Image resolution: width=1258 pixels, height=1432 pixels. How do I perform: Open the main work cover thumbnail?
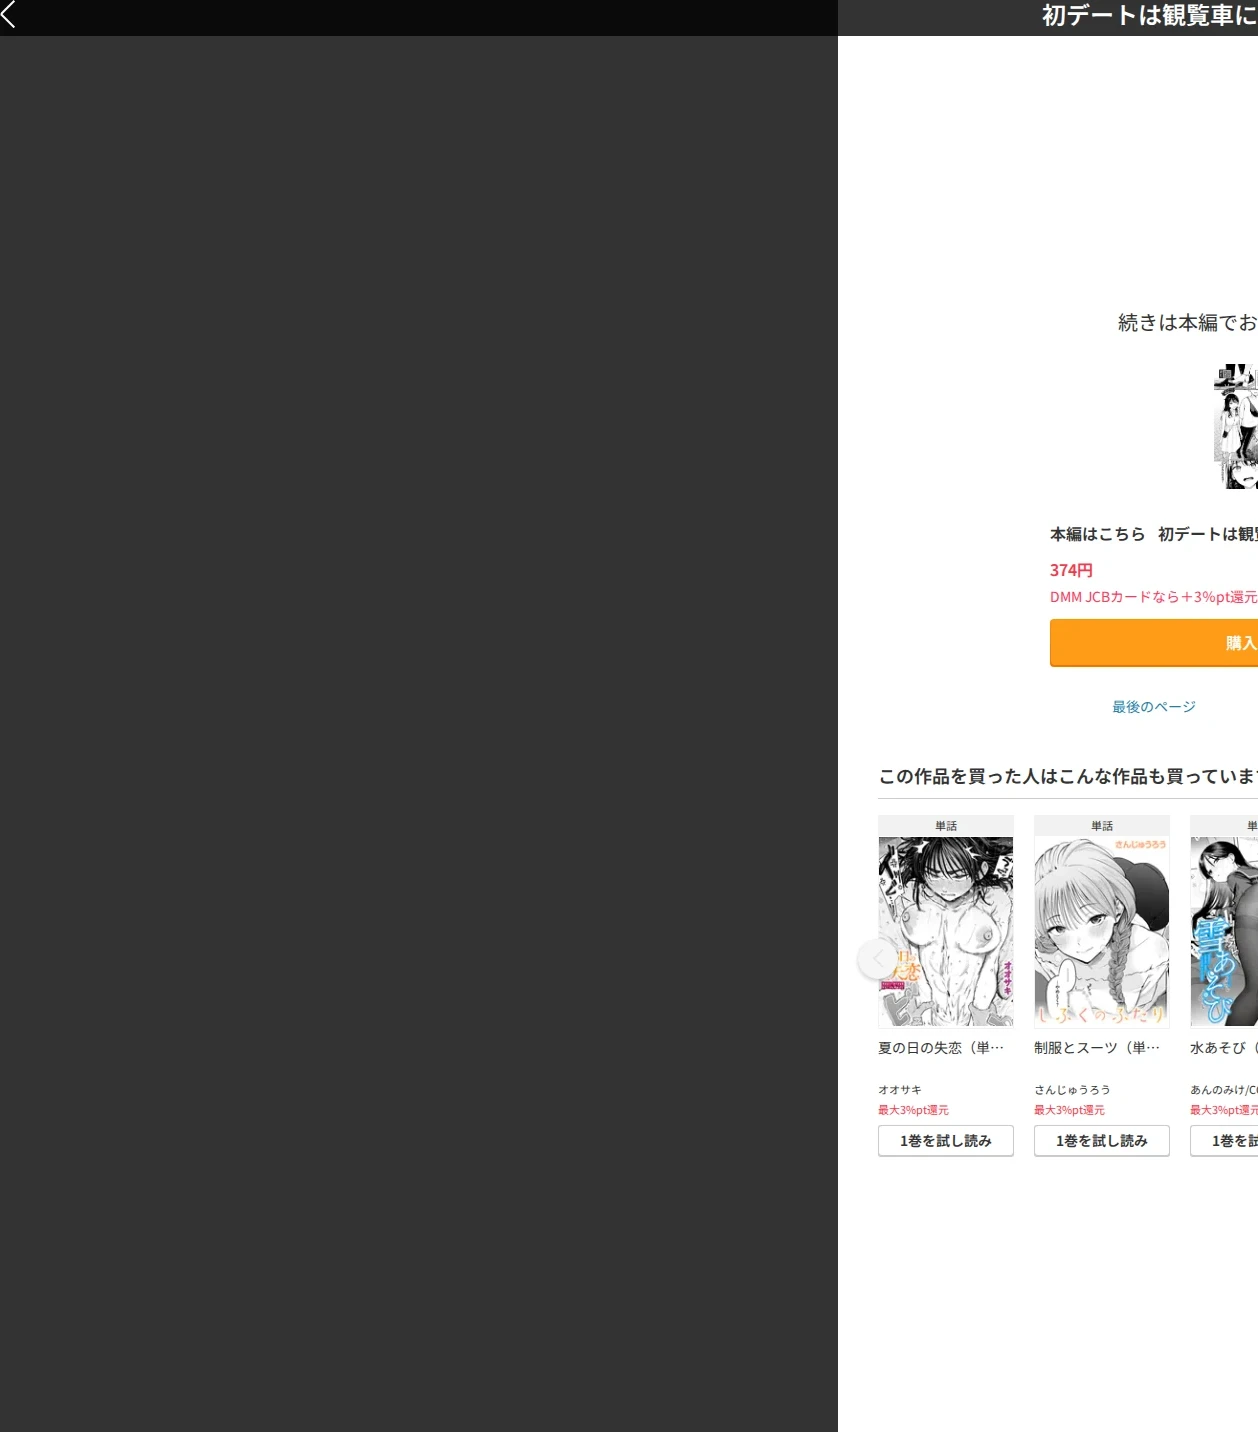(1236, 426)
